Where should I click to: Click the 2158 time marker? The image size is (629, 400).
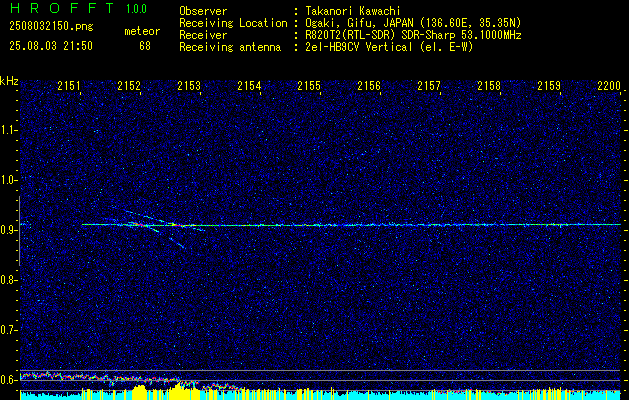pyautogui.click(x=489, y=85)
